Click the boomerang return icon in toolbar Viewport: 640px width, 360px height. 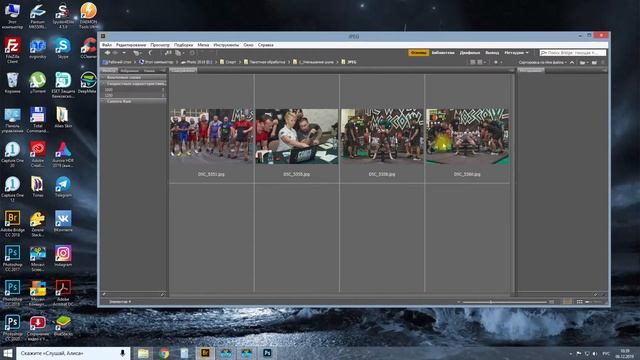(150, 53)
